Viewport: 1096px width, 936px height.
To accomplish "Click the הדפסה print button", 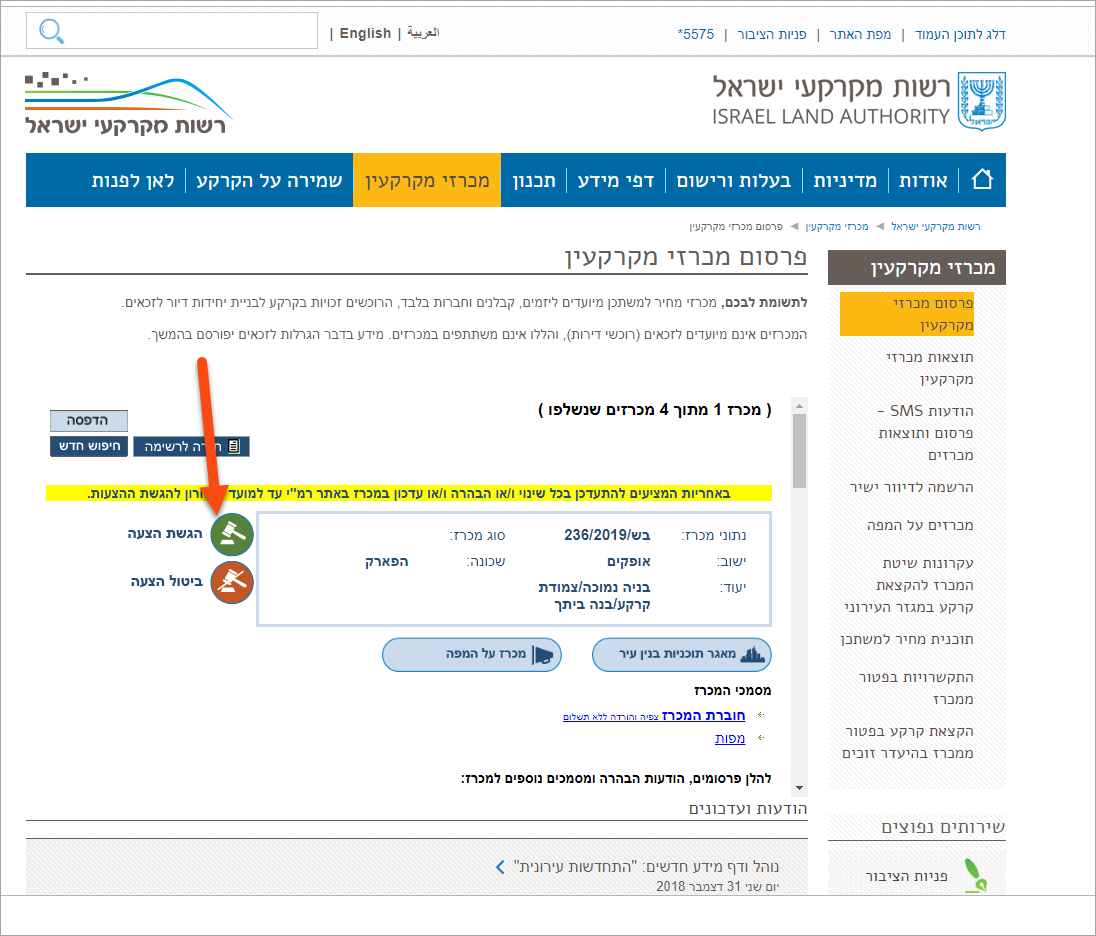I will [89, 420].
